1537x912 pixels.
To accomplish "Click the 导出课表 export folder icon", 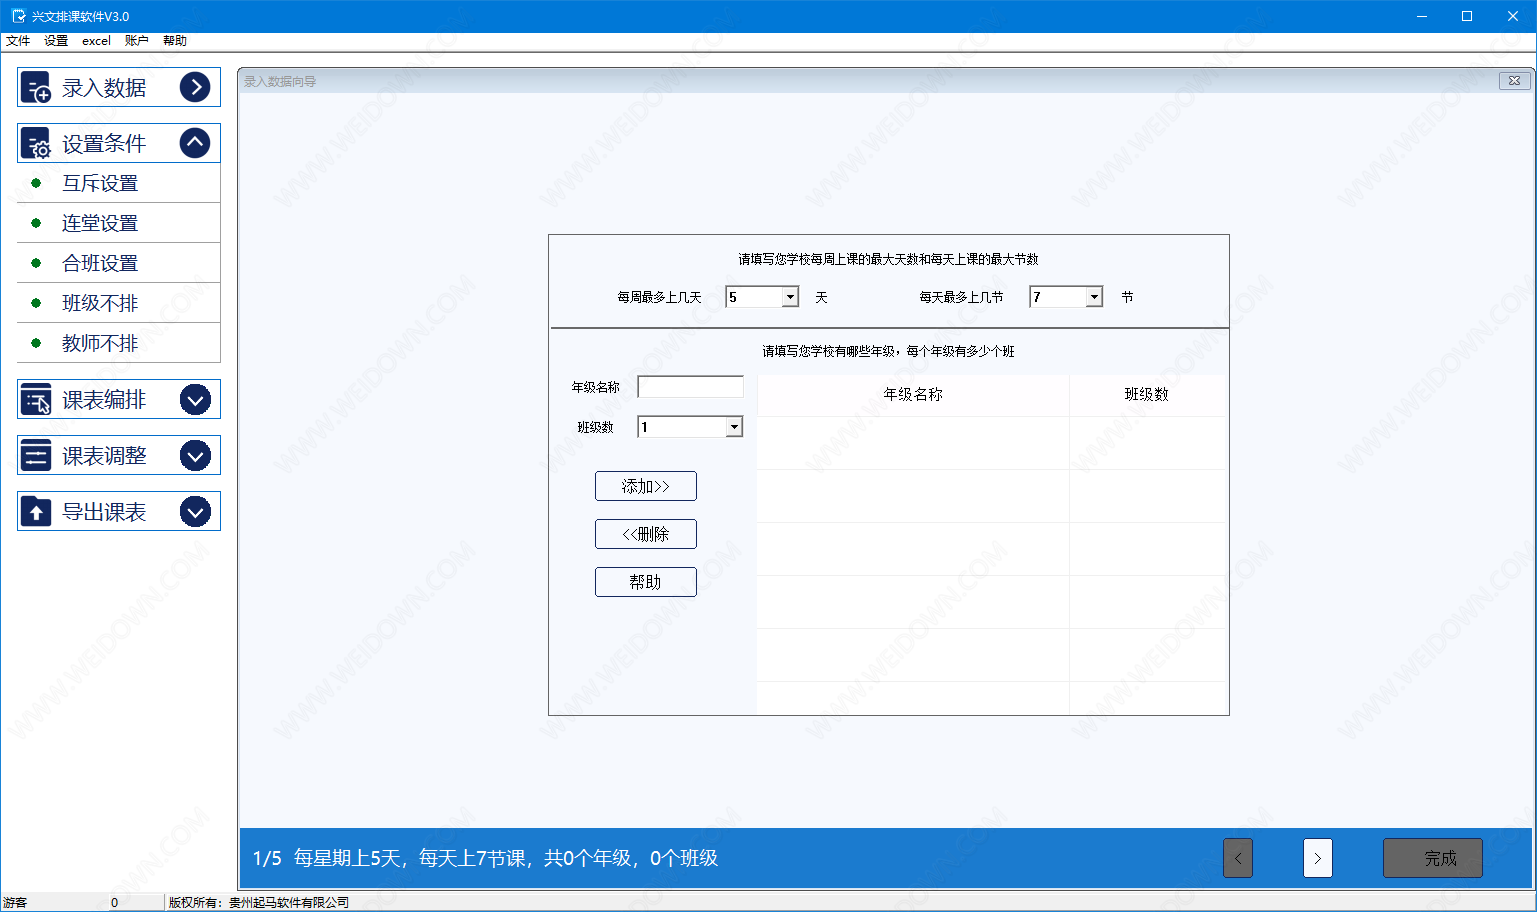I will pos(36,512).
